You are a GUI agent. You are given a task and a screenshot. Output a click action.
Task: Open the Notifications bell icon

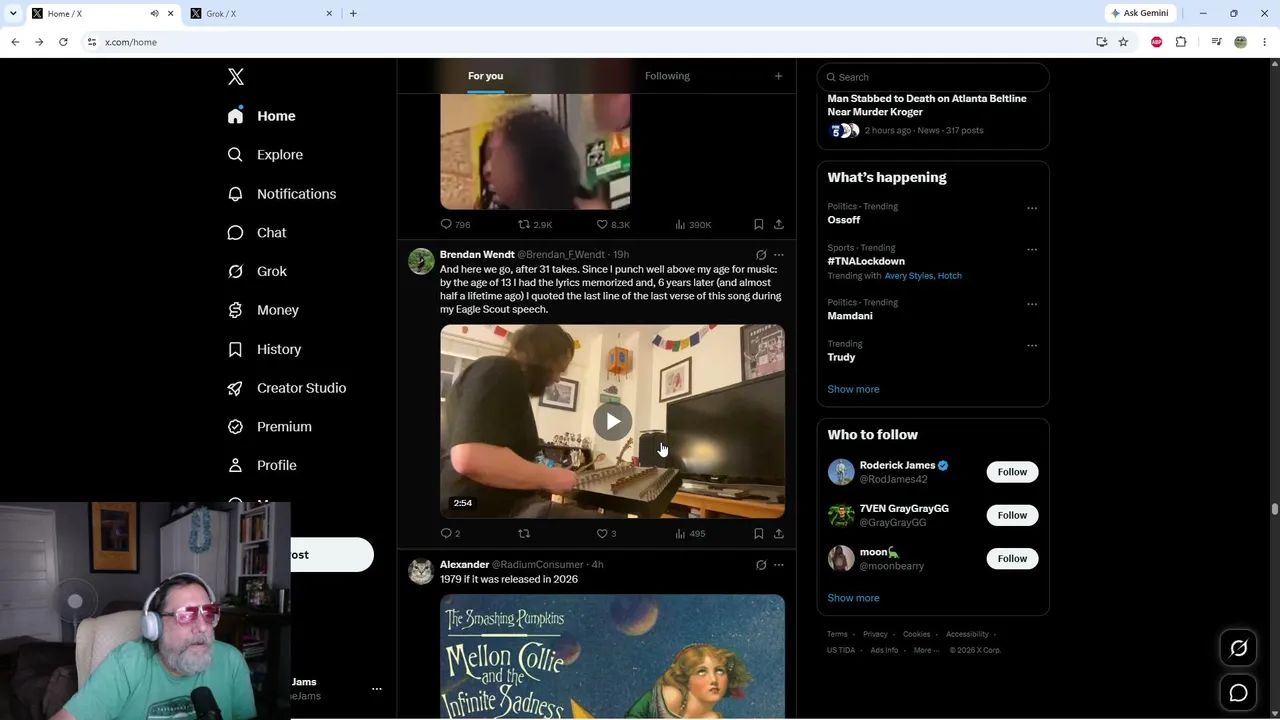235,194
